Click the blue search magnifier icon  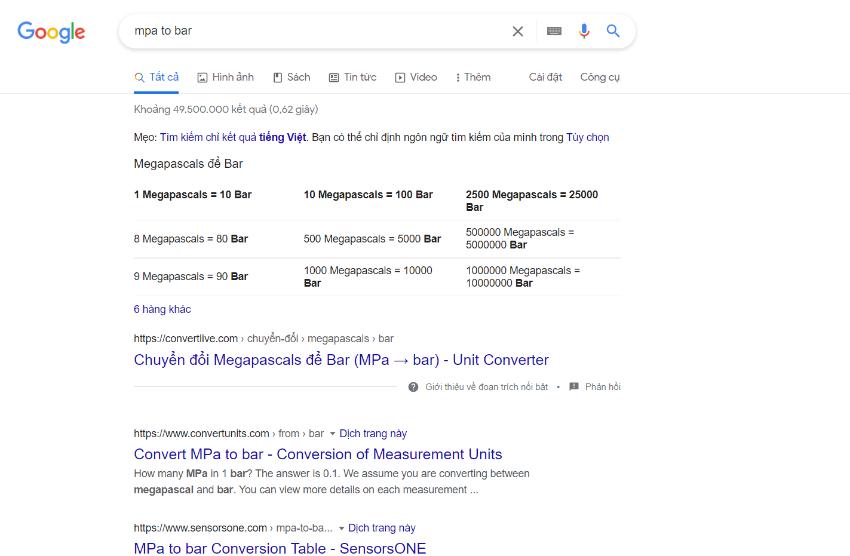click(613, 31)
